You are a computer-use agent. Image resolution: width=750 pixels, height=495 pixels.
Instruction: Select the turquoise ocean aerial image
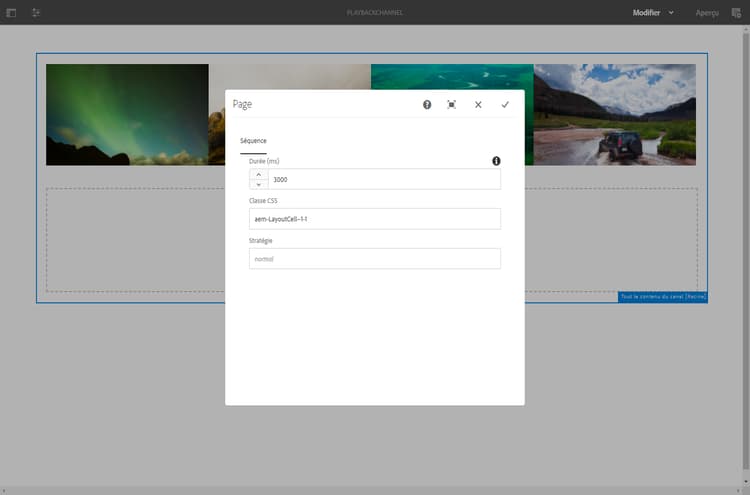tap(452, 77)
